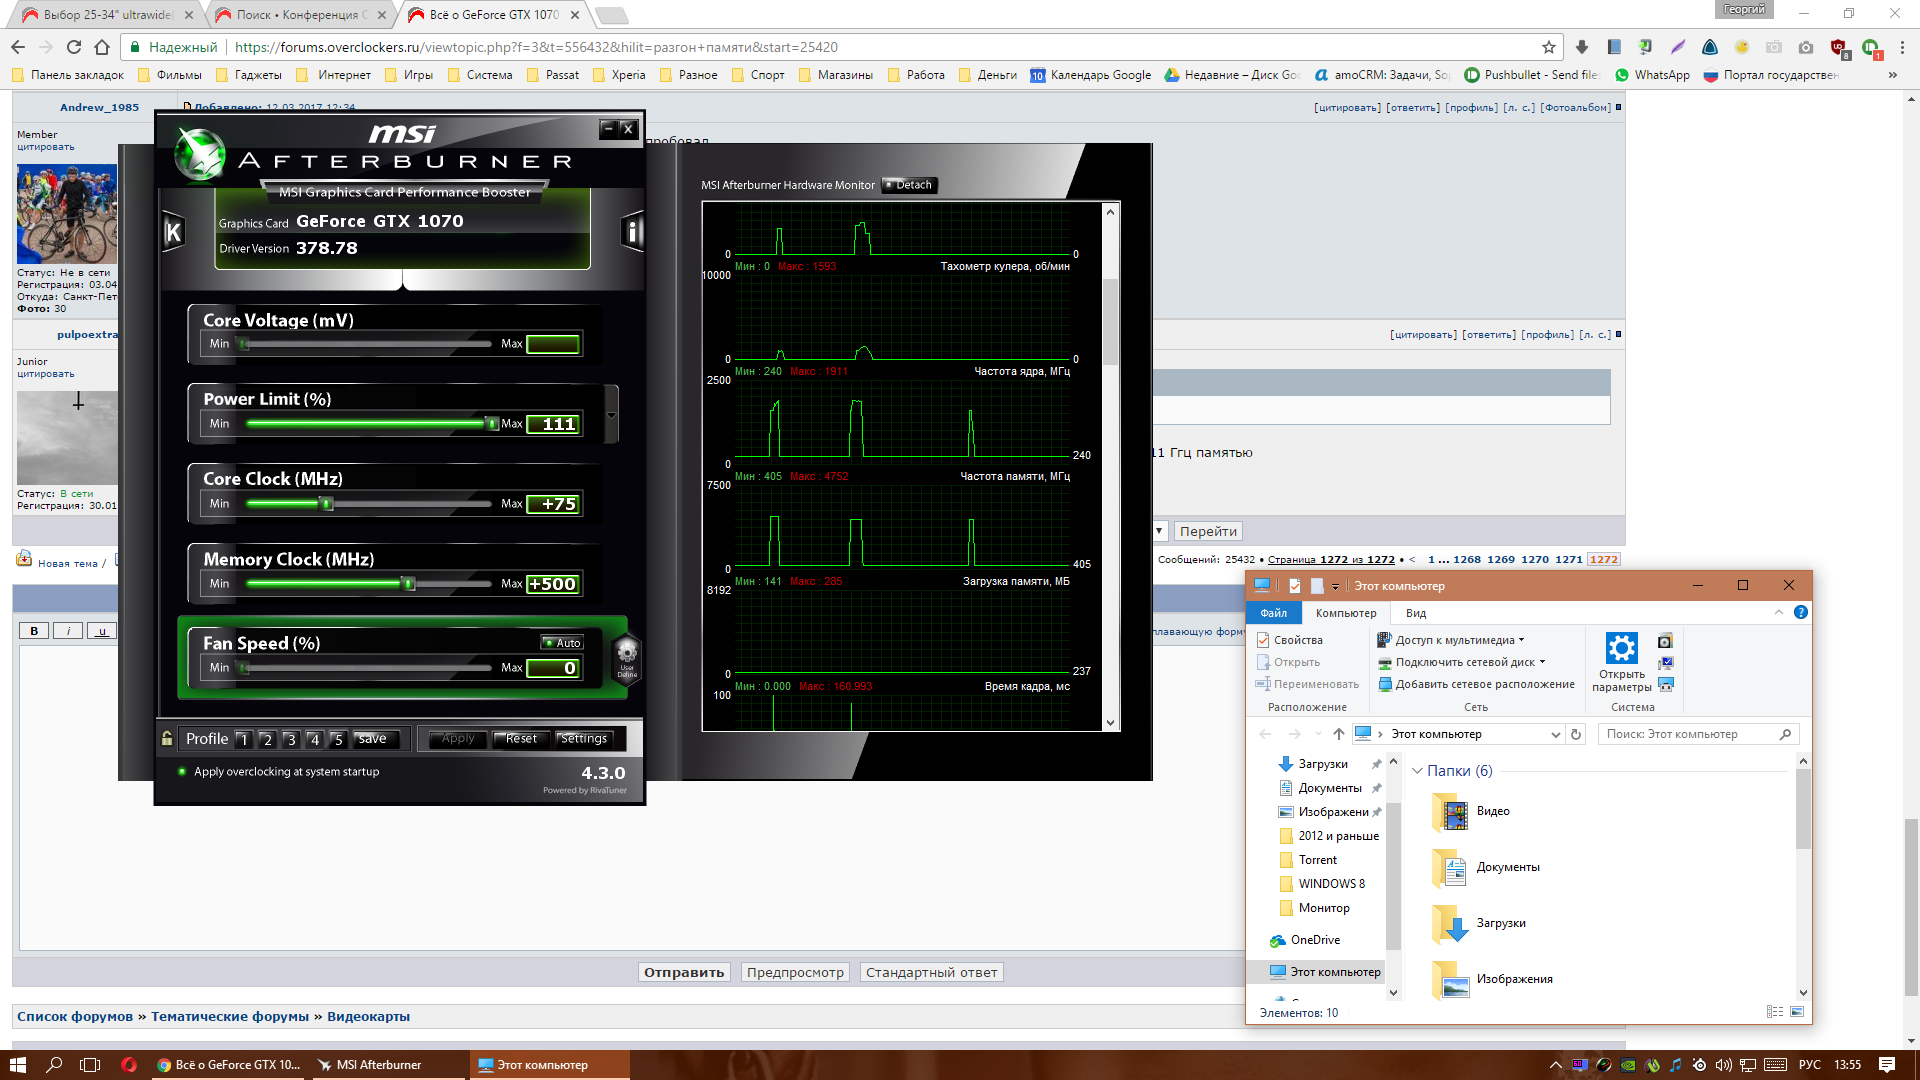Open User Define fan gear icon
Viewport: 1920px width, 1080px height.
627,657
